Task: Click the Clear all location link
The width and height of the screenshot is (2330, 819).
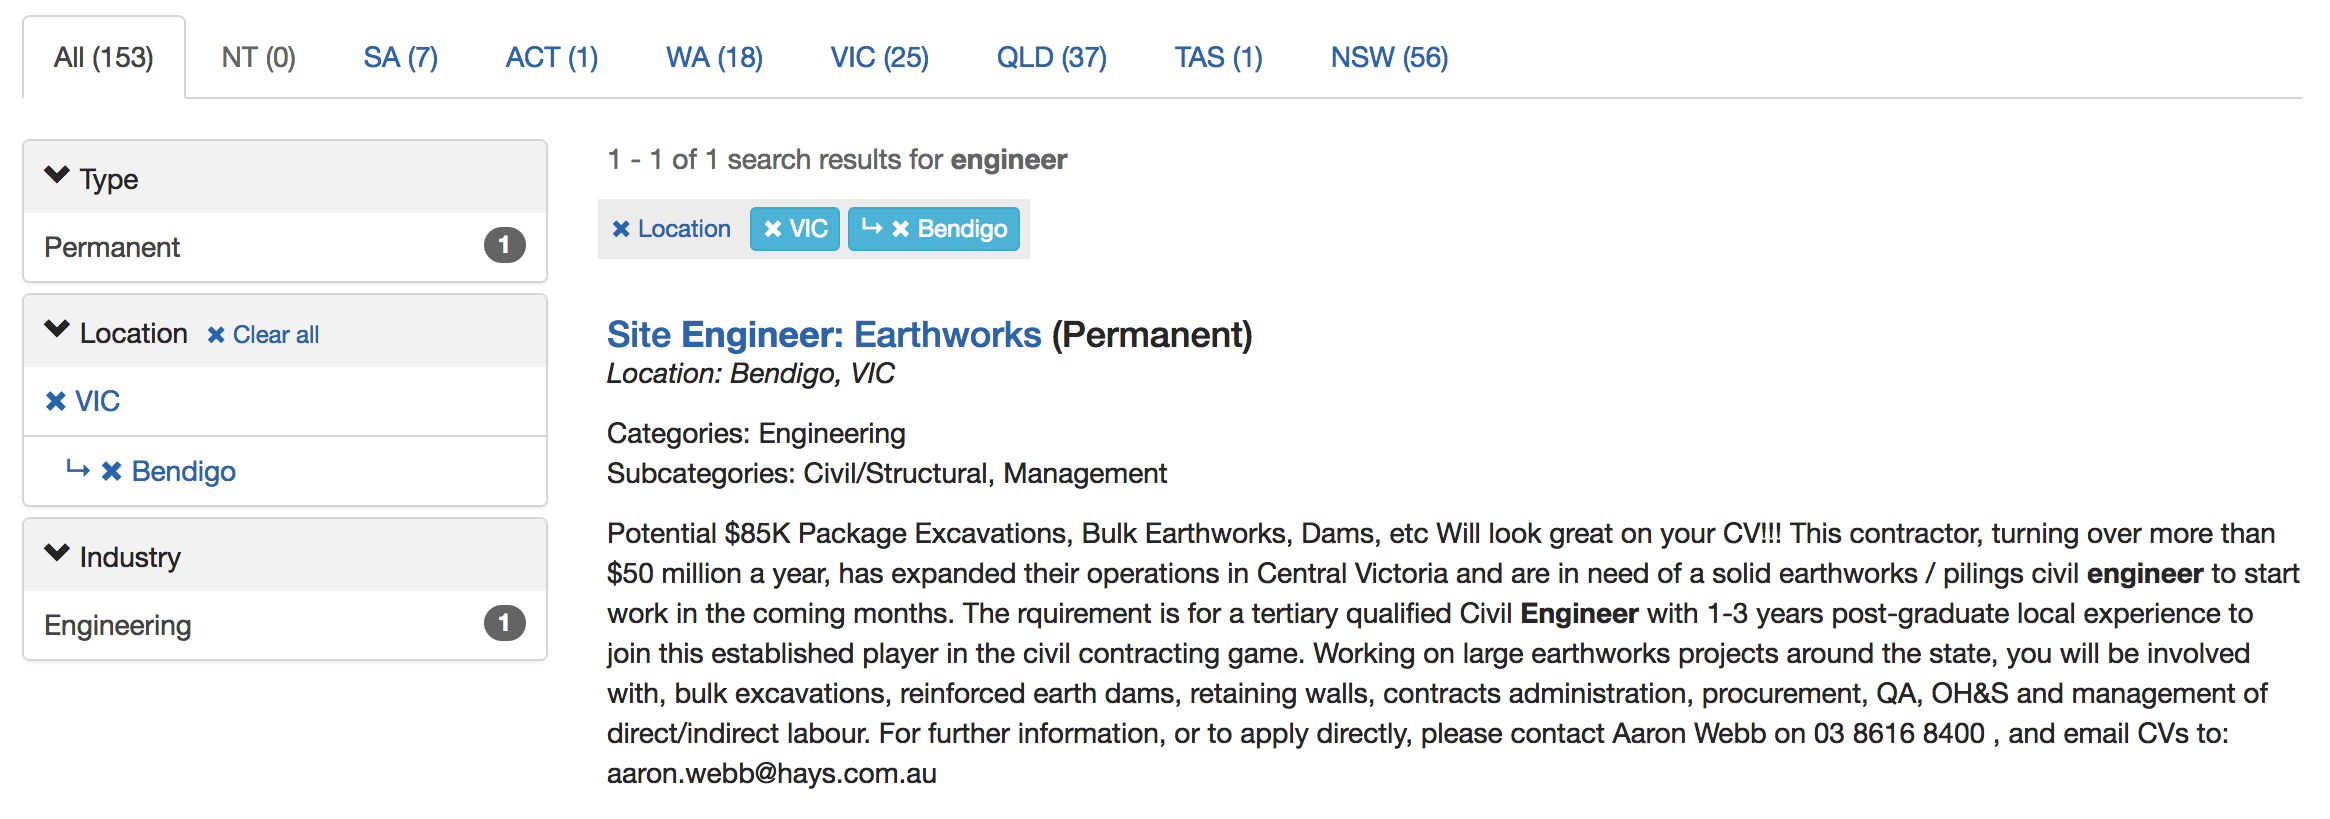Action: (275, 335)
